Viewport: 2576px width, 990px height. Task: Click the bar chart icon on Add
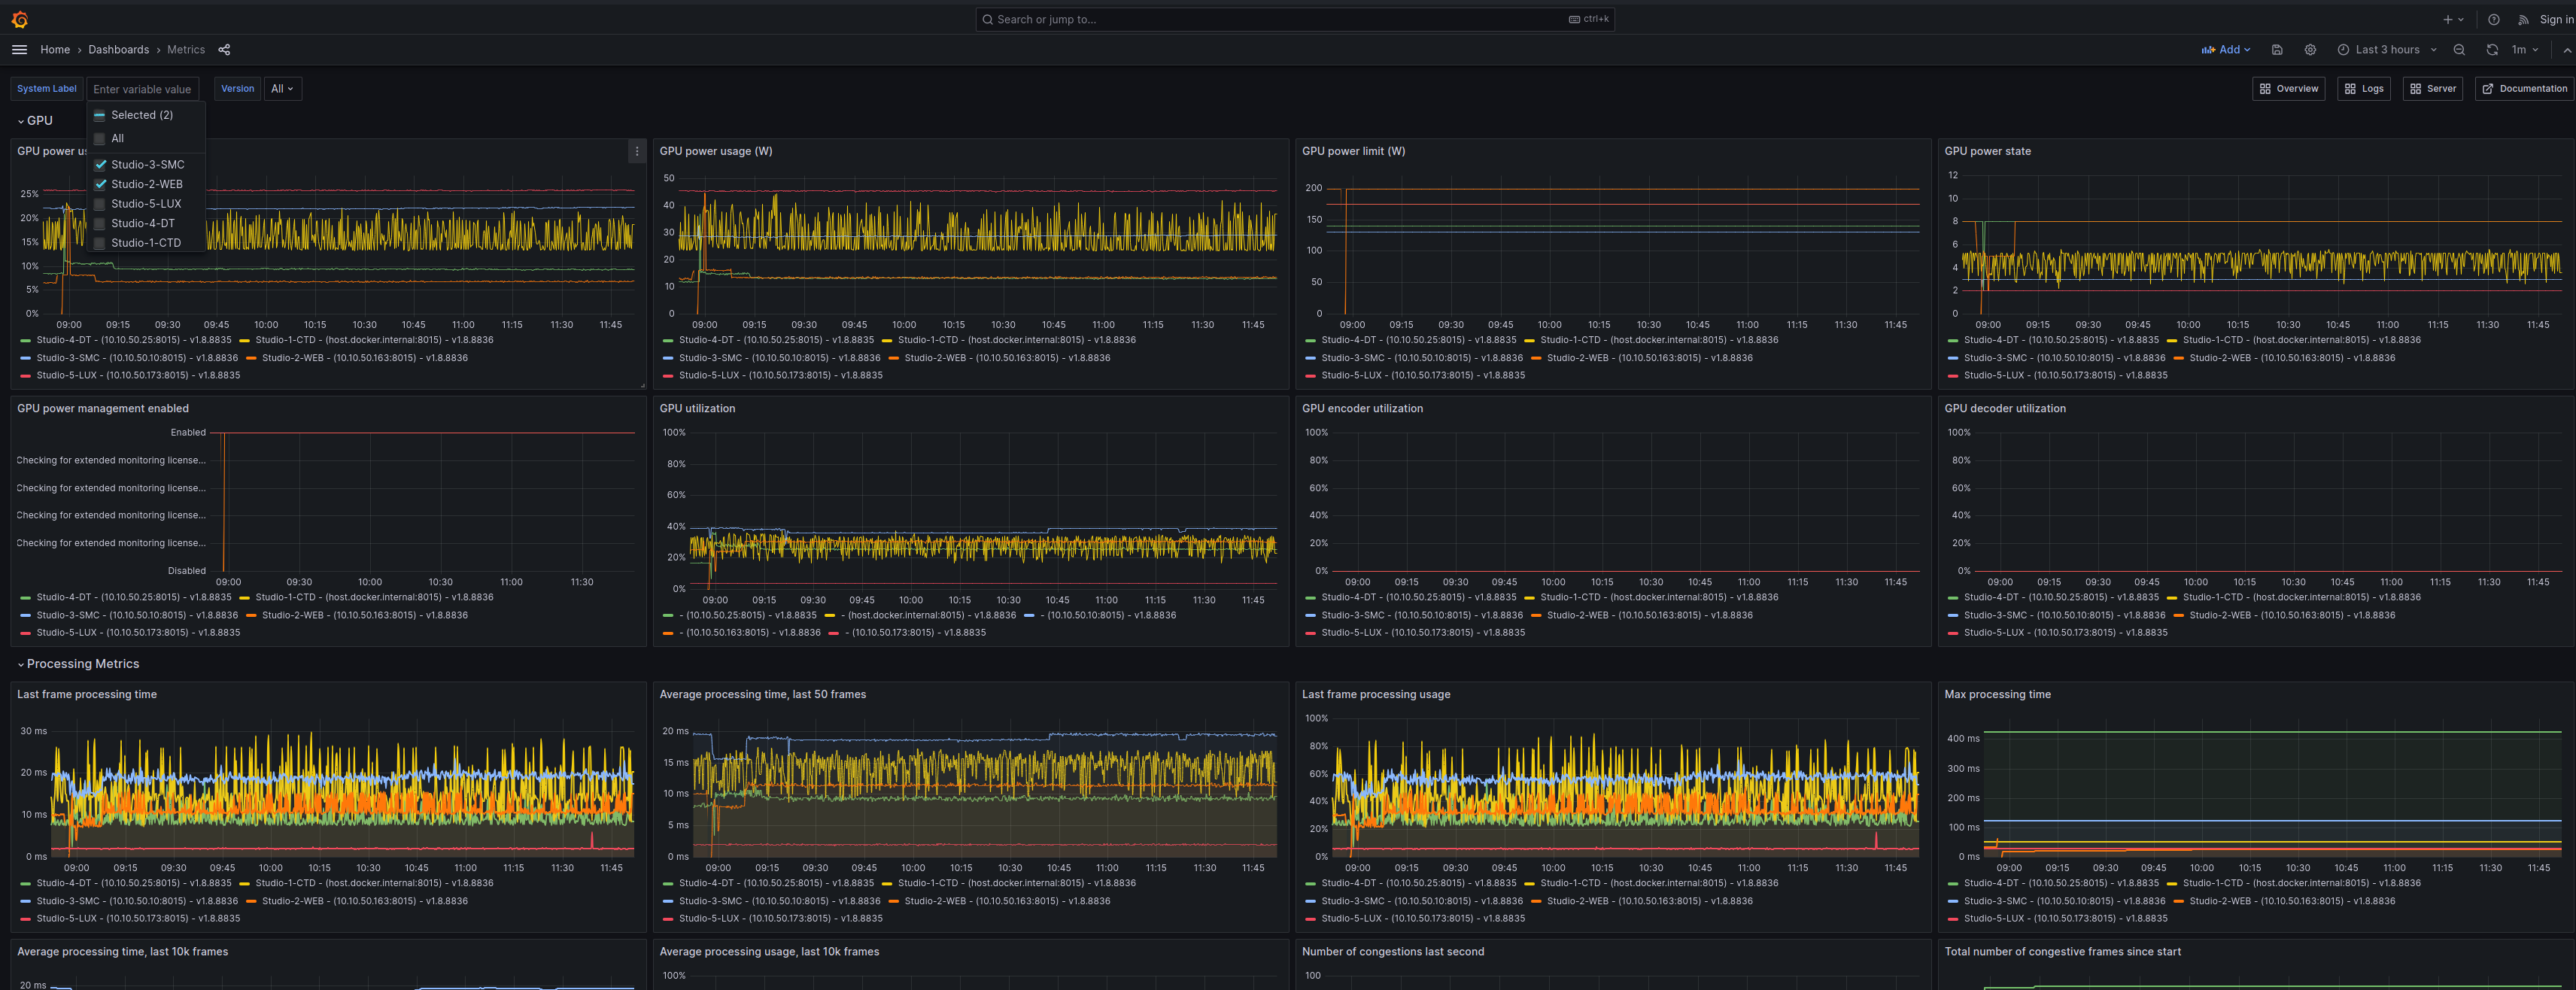click(2208, 50)
